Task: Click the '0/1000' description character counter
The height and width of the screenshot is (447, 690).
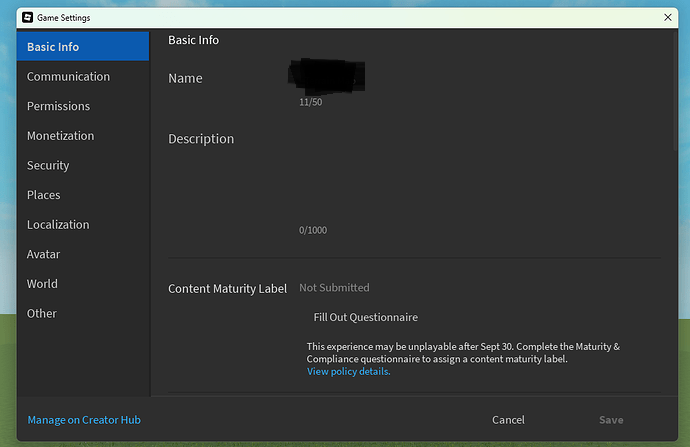Action: point(313,230)
